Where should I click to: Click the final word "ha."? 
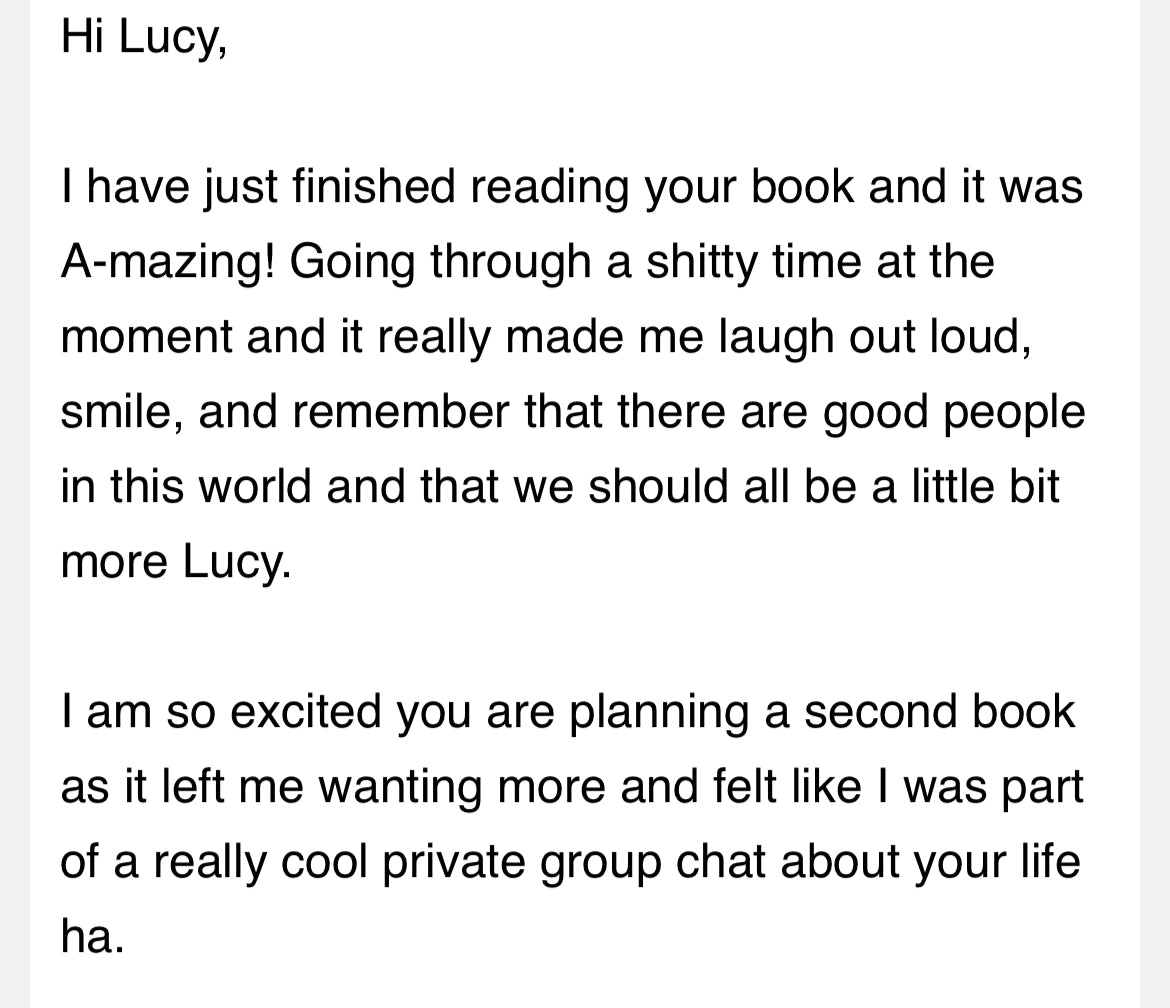coord(91,936)
